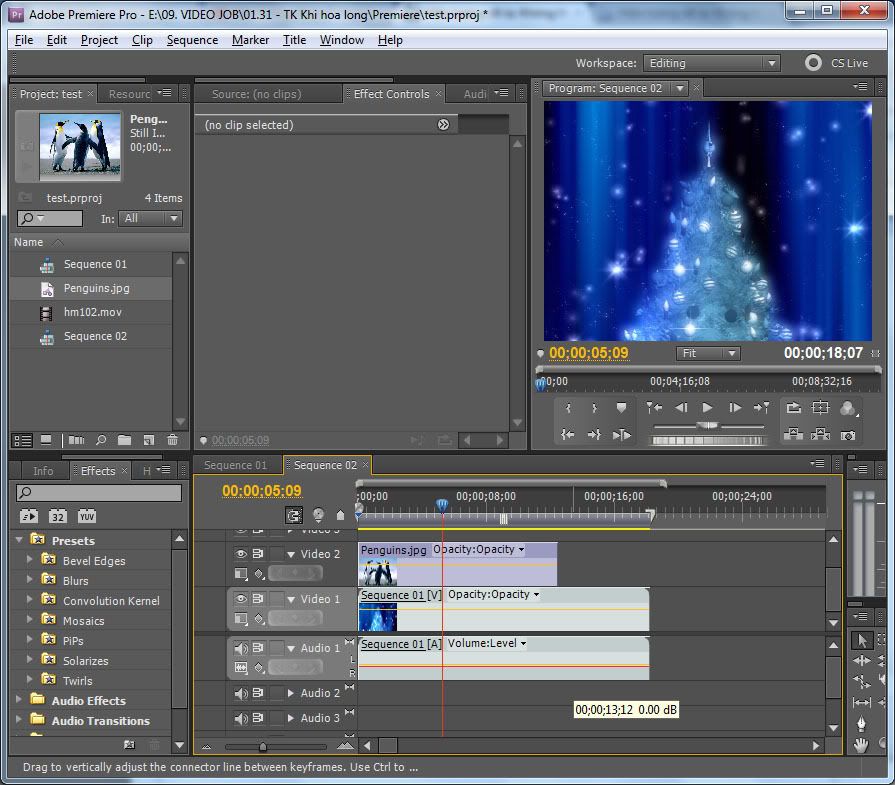
Task: Toggle Snap in the timeline
Action: click(294, 516)
